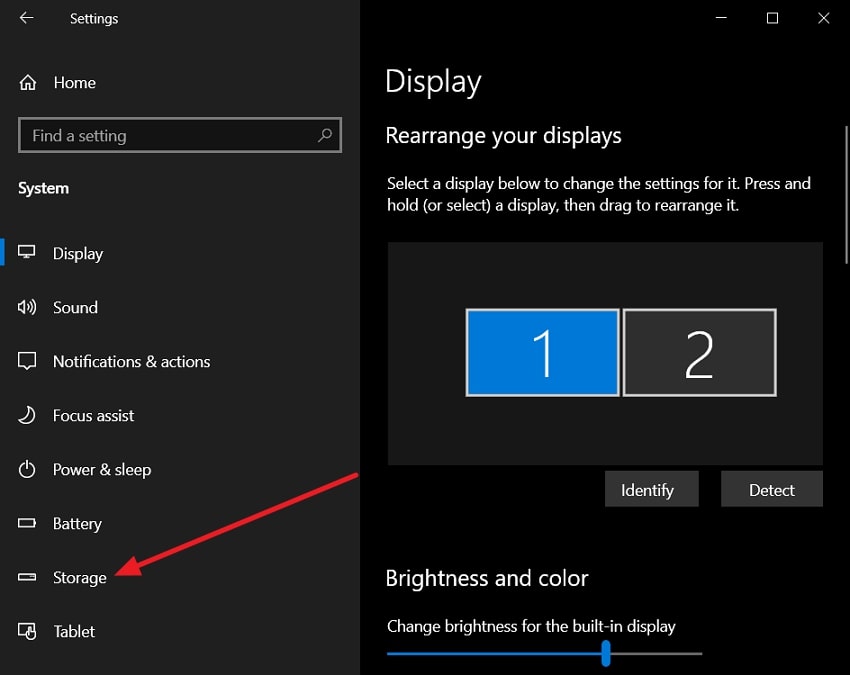Click the brightness slider handle
Screen dimensions: 850x675
point(606,653)
